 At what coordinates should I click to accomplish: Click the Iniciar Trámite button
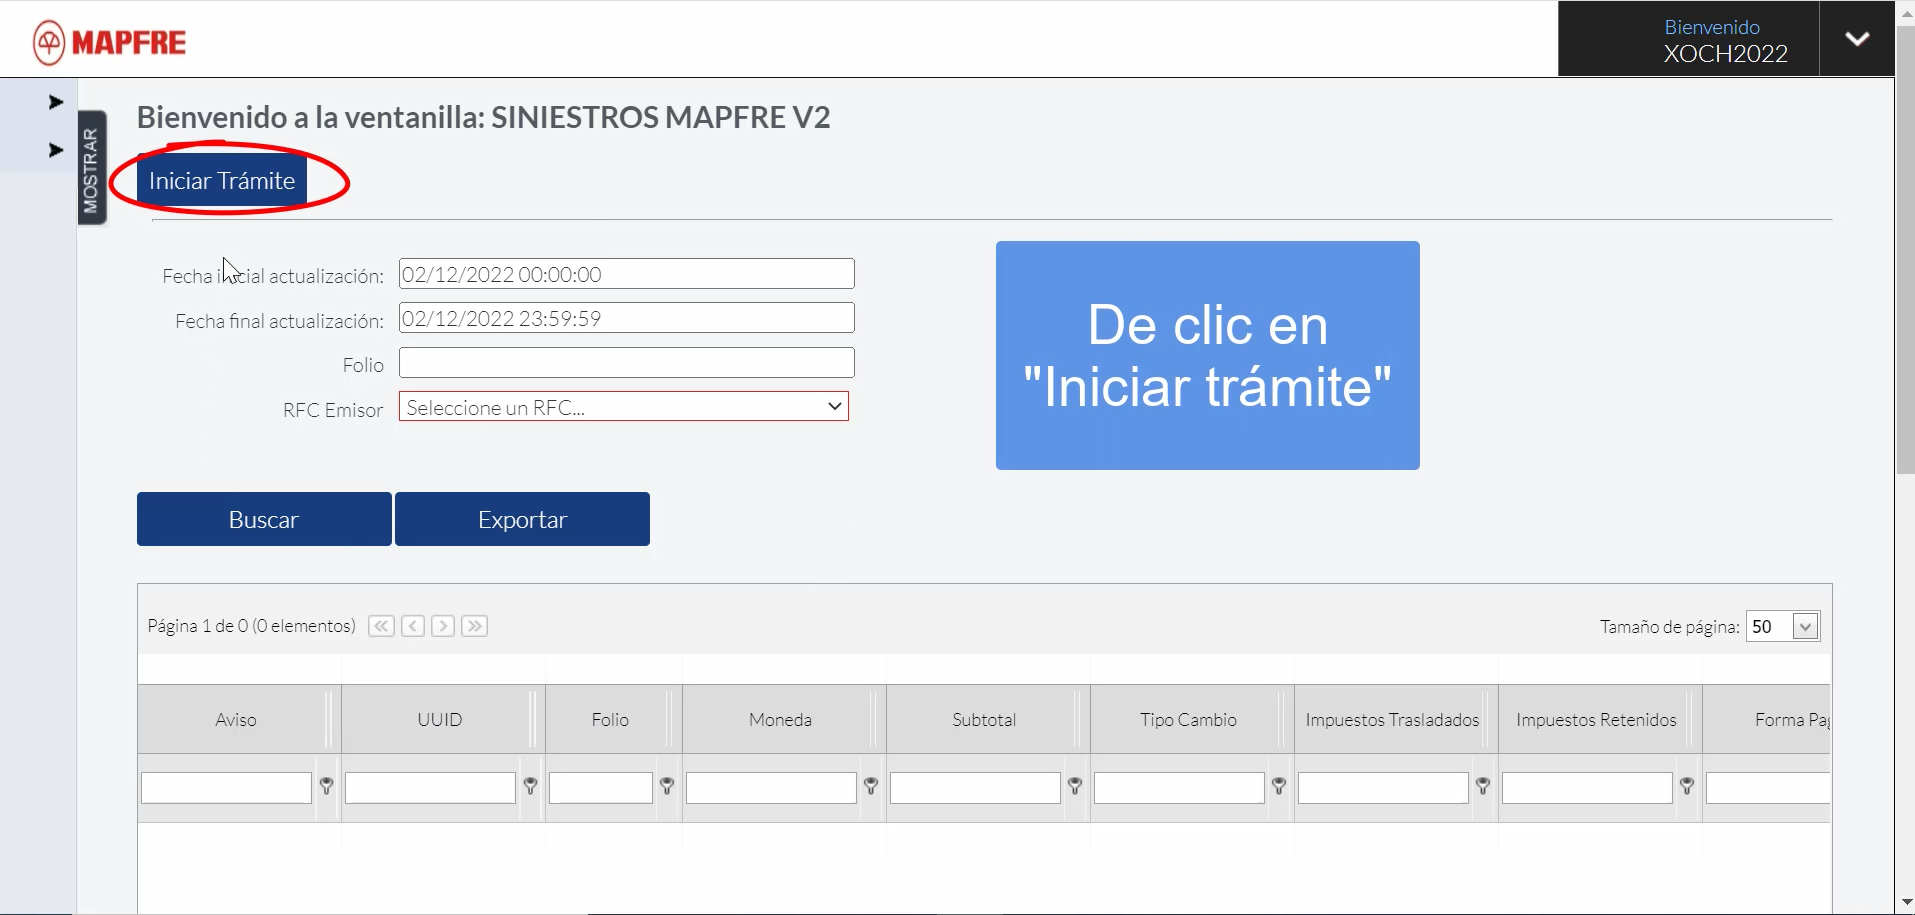(x=222, y=180)
